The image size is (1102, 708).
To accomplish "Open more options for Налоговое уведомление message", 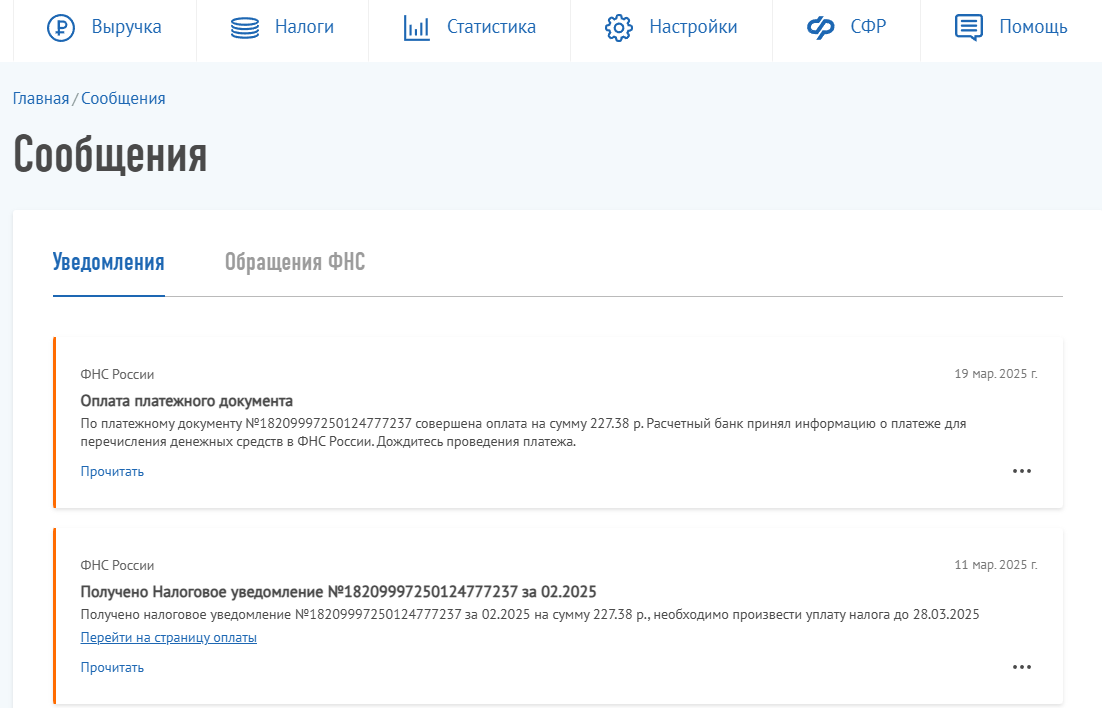I will click(x=1022, y=667).
